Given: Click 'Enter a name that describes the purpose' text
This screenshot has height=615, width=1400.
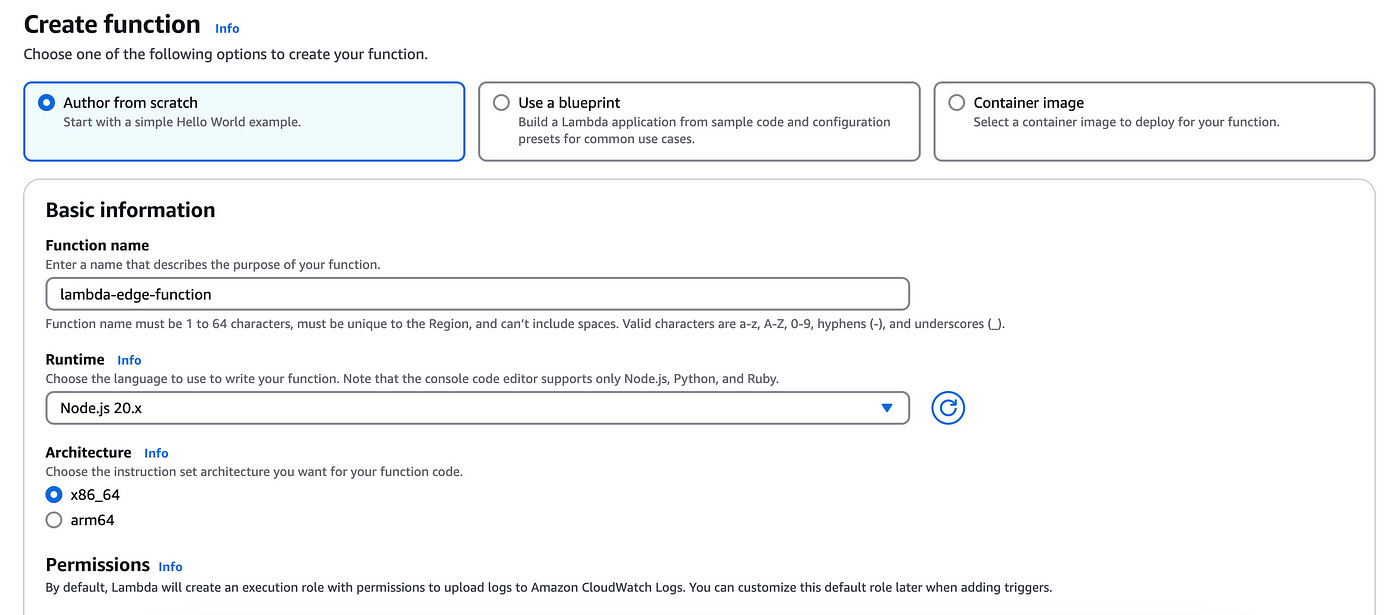Looking at the screenshot, I should pos(213,265).
